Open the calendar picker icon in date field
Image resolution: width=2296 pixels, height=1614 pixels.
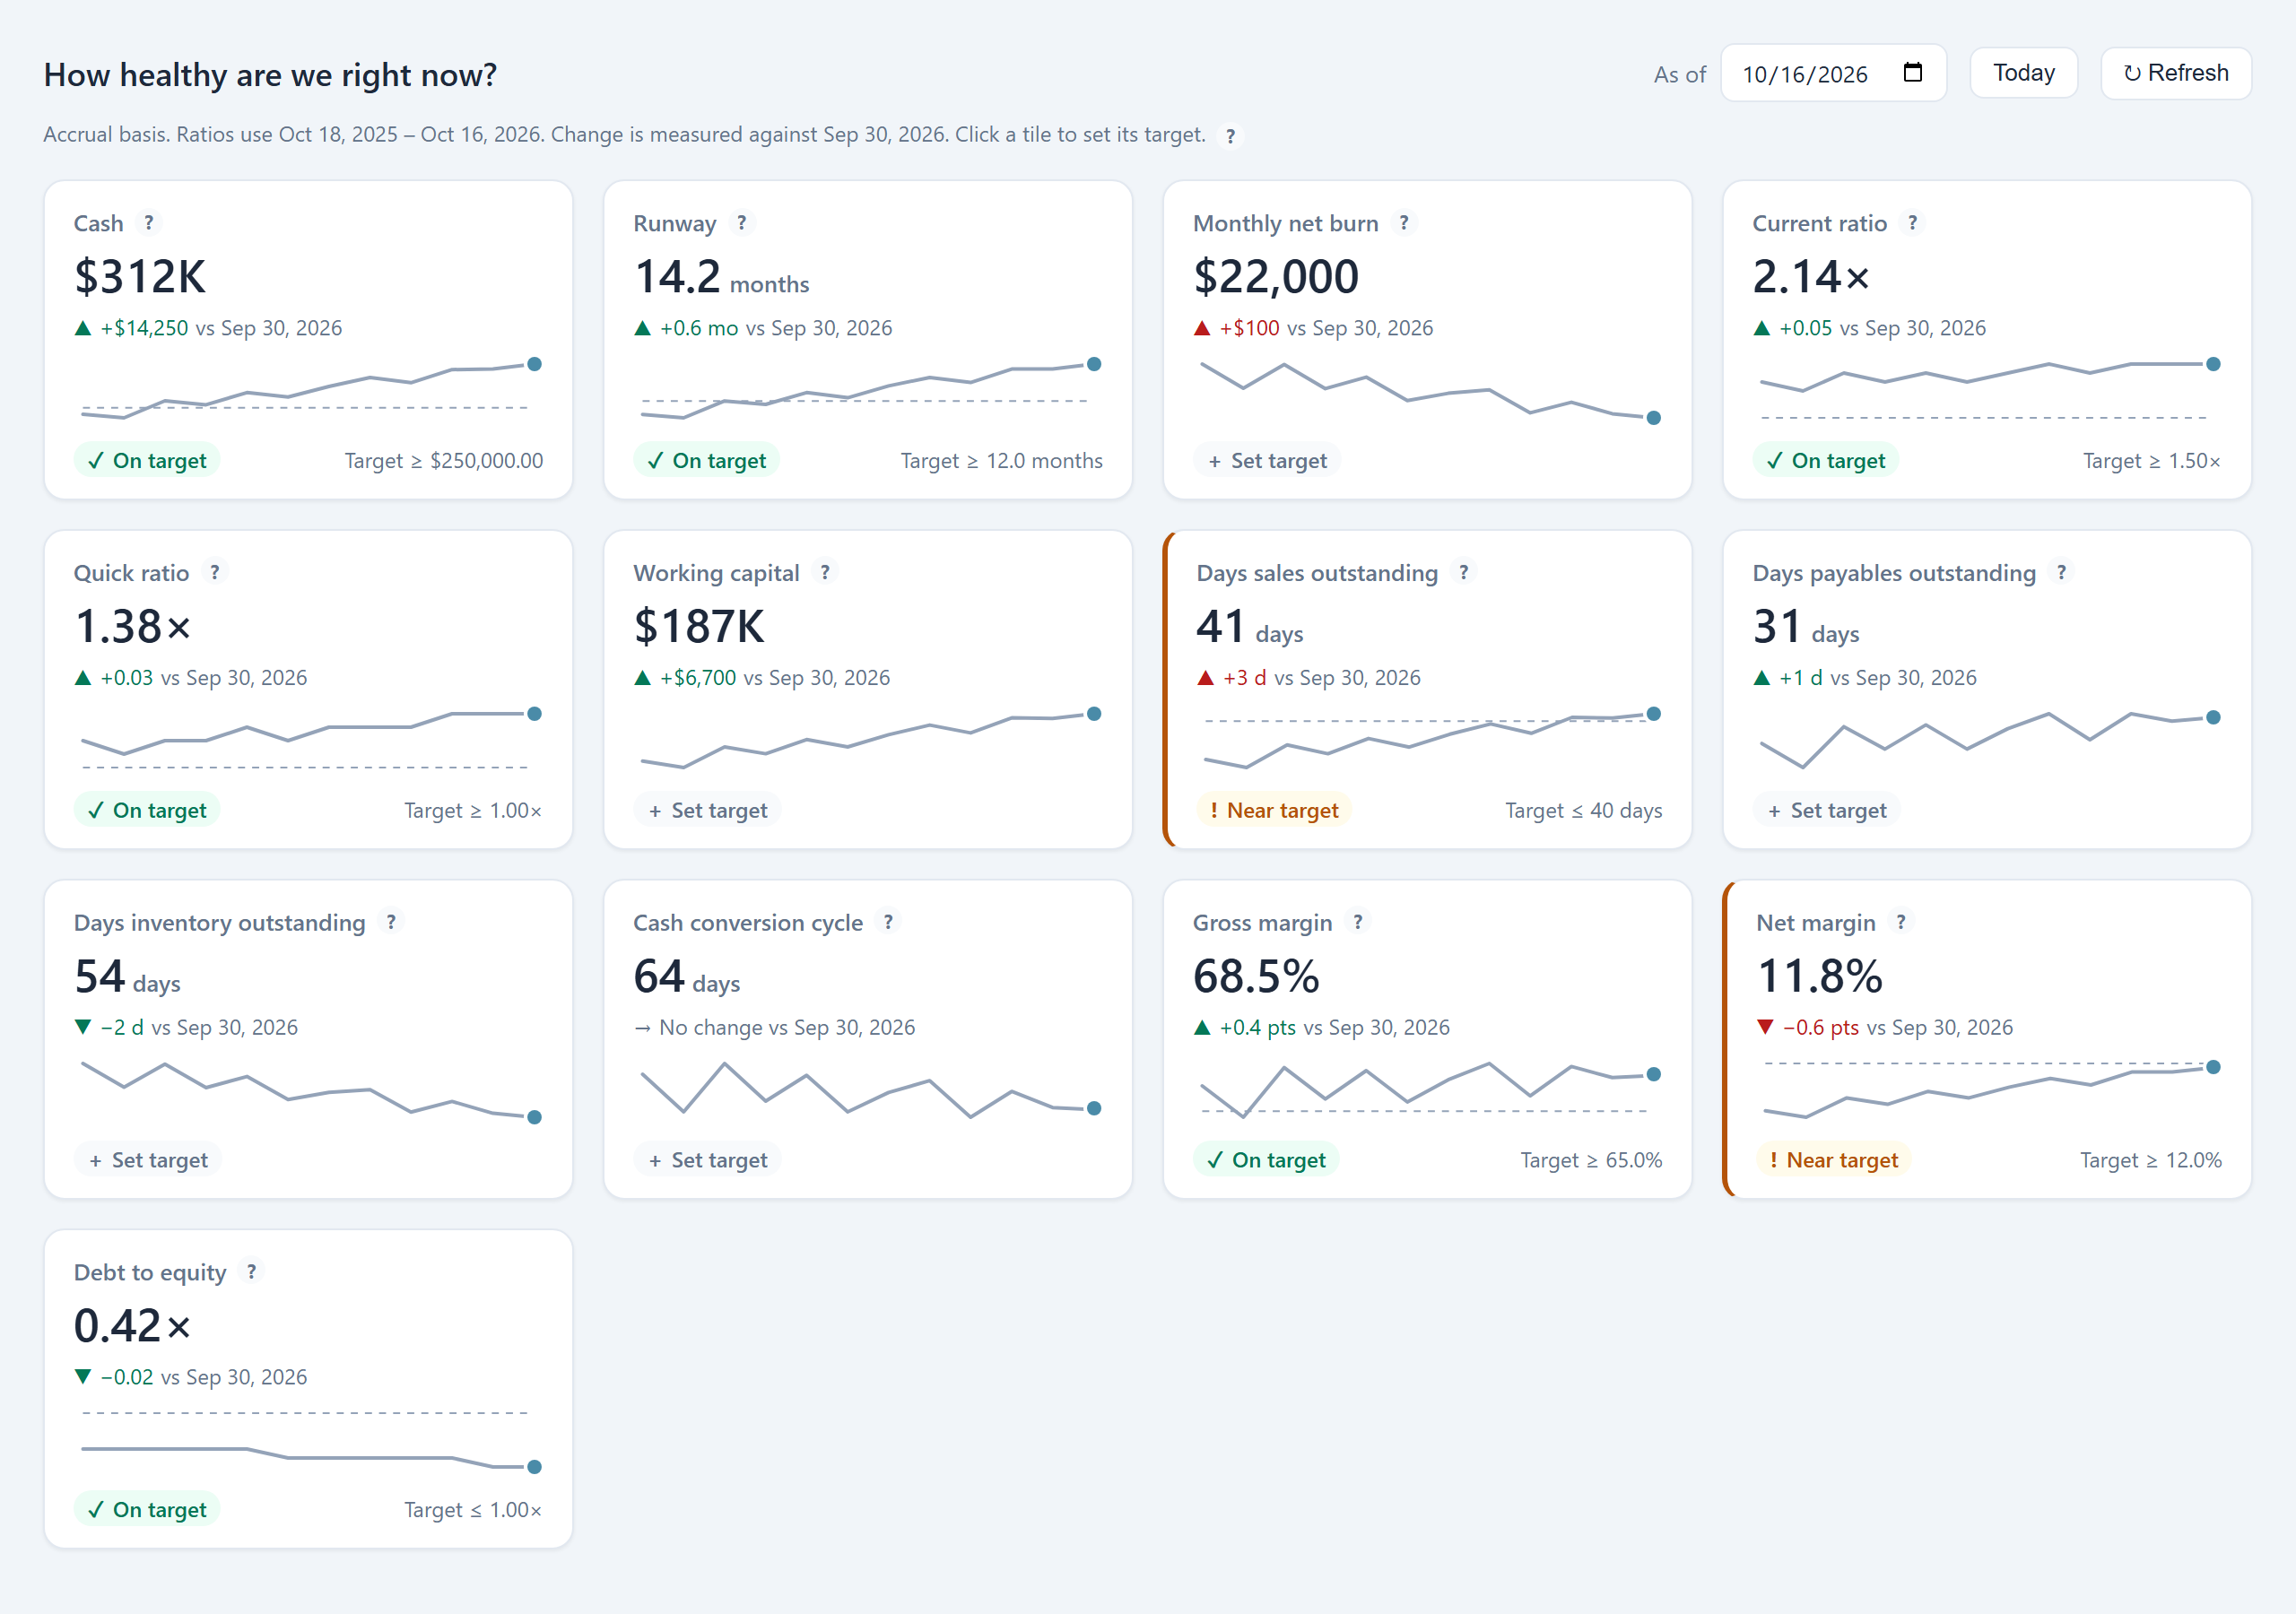pyautogui.click(x=1913, y=73)
